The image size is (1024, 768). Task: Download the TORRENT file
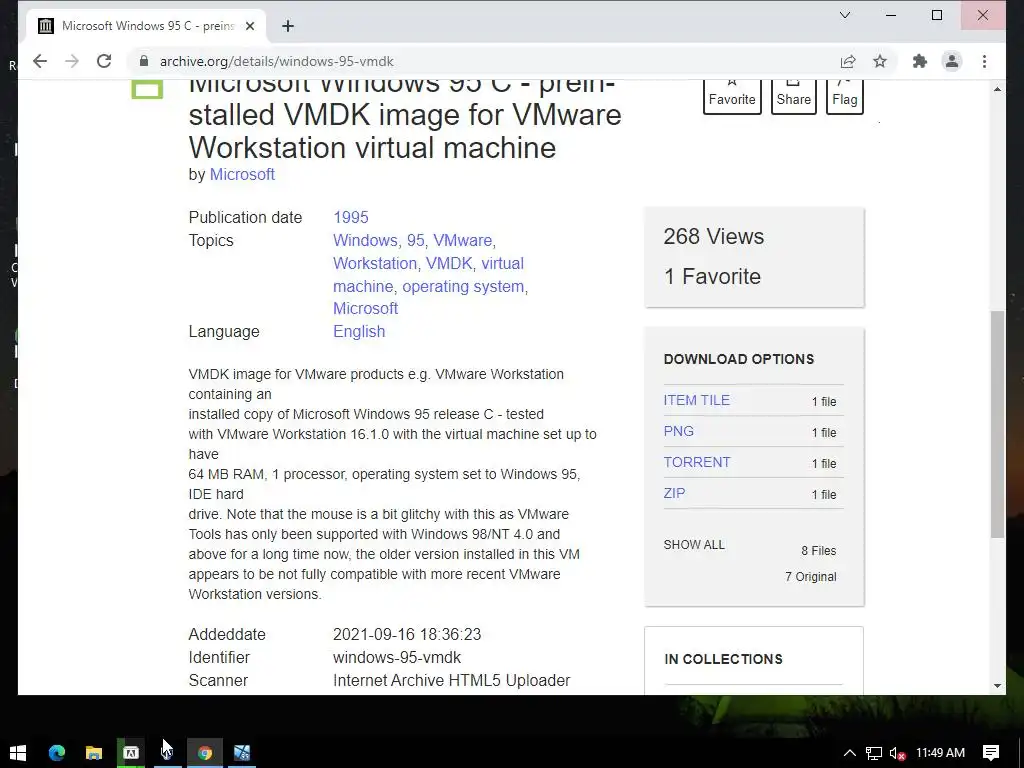click(x=697, y=462)
